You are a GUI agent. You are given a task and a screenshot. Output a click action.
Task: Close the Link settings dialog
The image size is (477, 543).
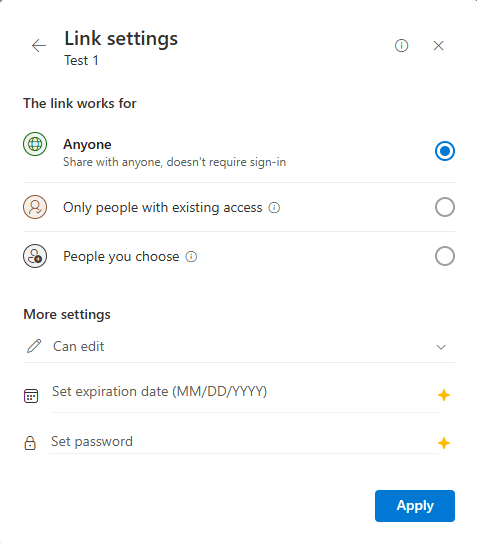pos(439,46)
